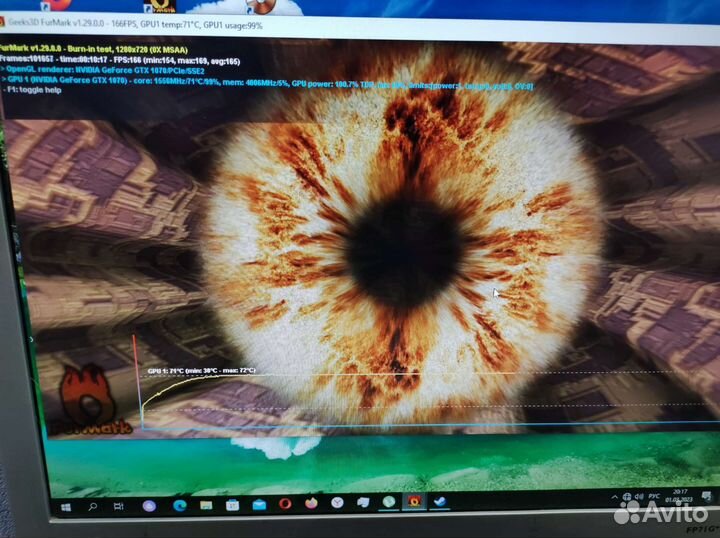Viewport: 720px width, 538px height.
Task: Open the blue checkmark app in the taskbar
Action: [x=440, y=501]
